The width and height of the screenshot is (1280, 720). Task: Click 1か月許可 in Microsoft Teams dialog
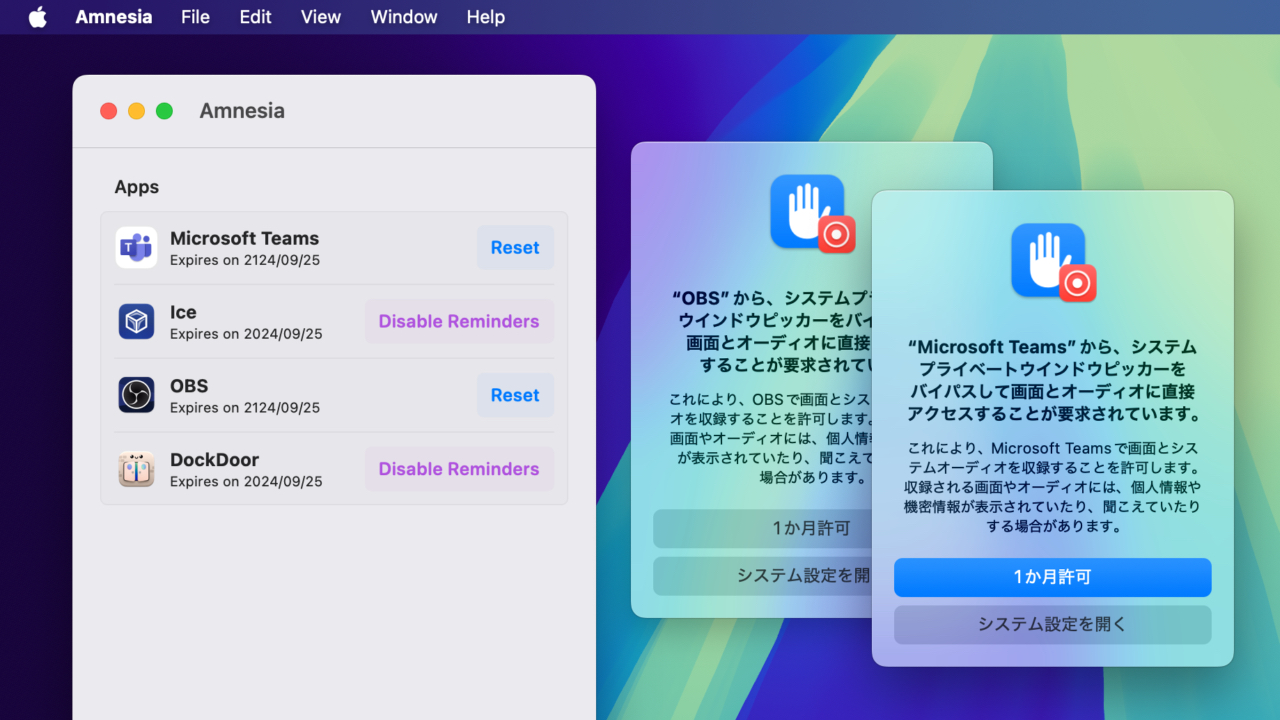pos(1052,577)
